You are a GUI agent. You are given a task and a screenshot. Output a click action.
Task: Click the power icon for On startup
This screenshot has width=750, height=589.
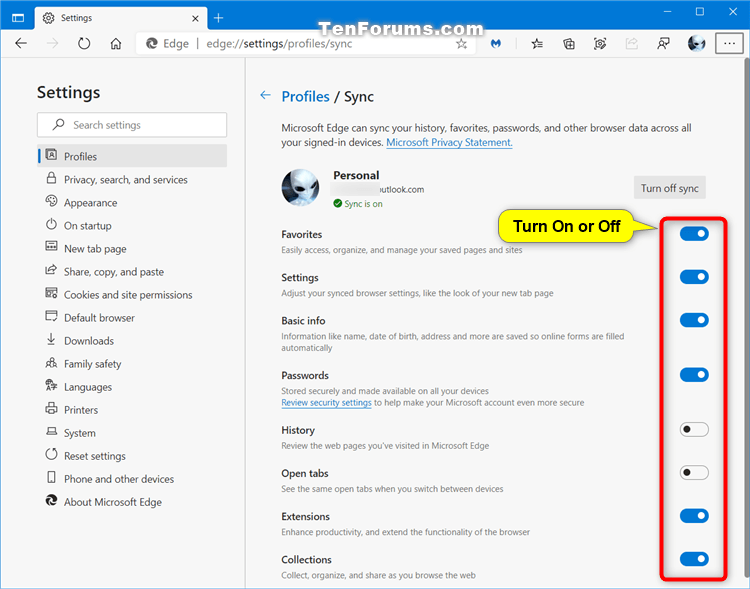pyautogui.click(x=51, y=224)
